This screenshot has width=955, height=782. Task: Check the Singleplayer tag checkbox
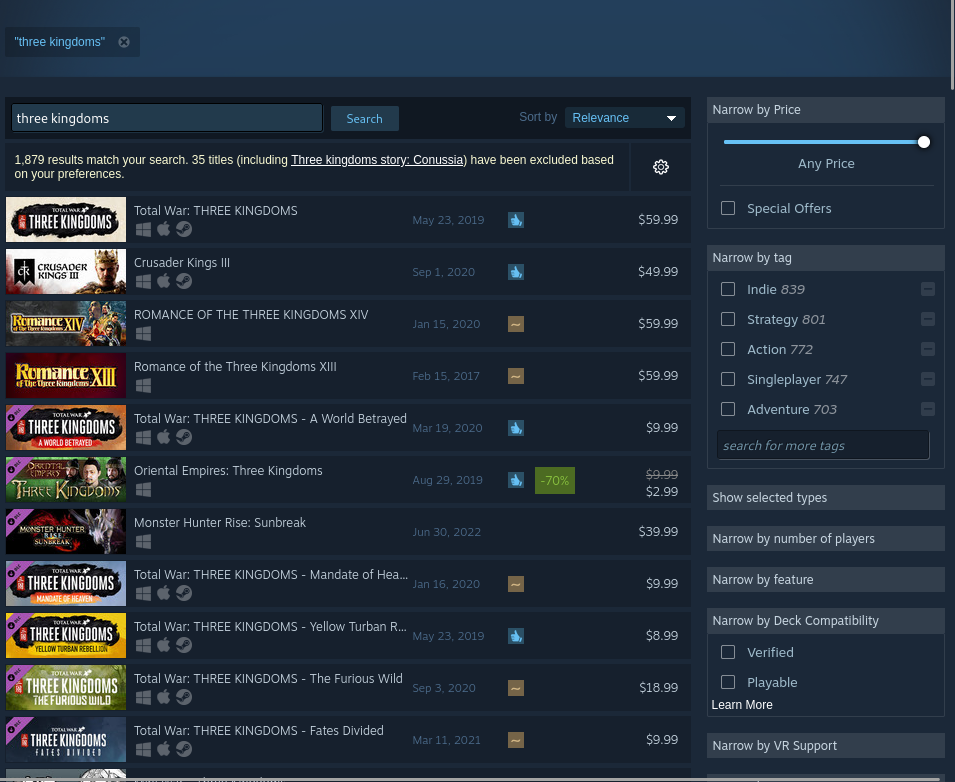728,379
